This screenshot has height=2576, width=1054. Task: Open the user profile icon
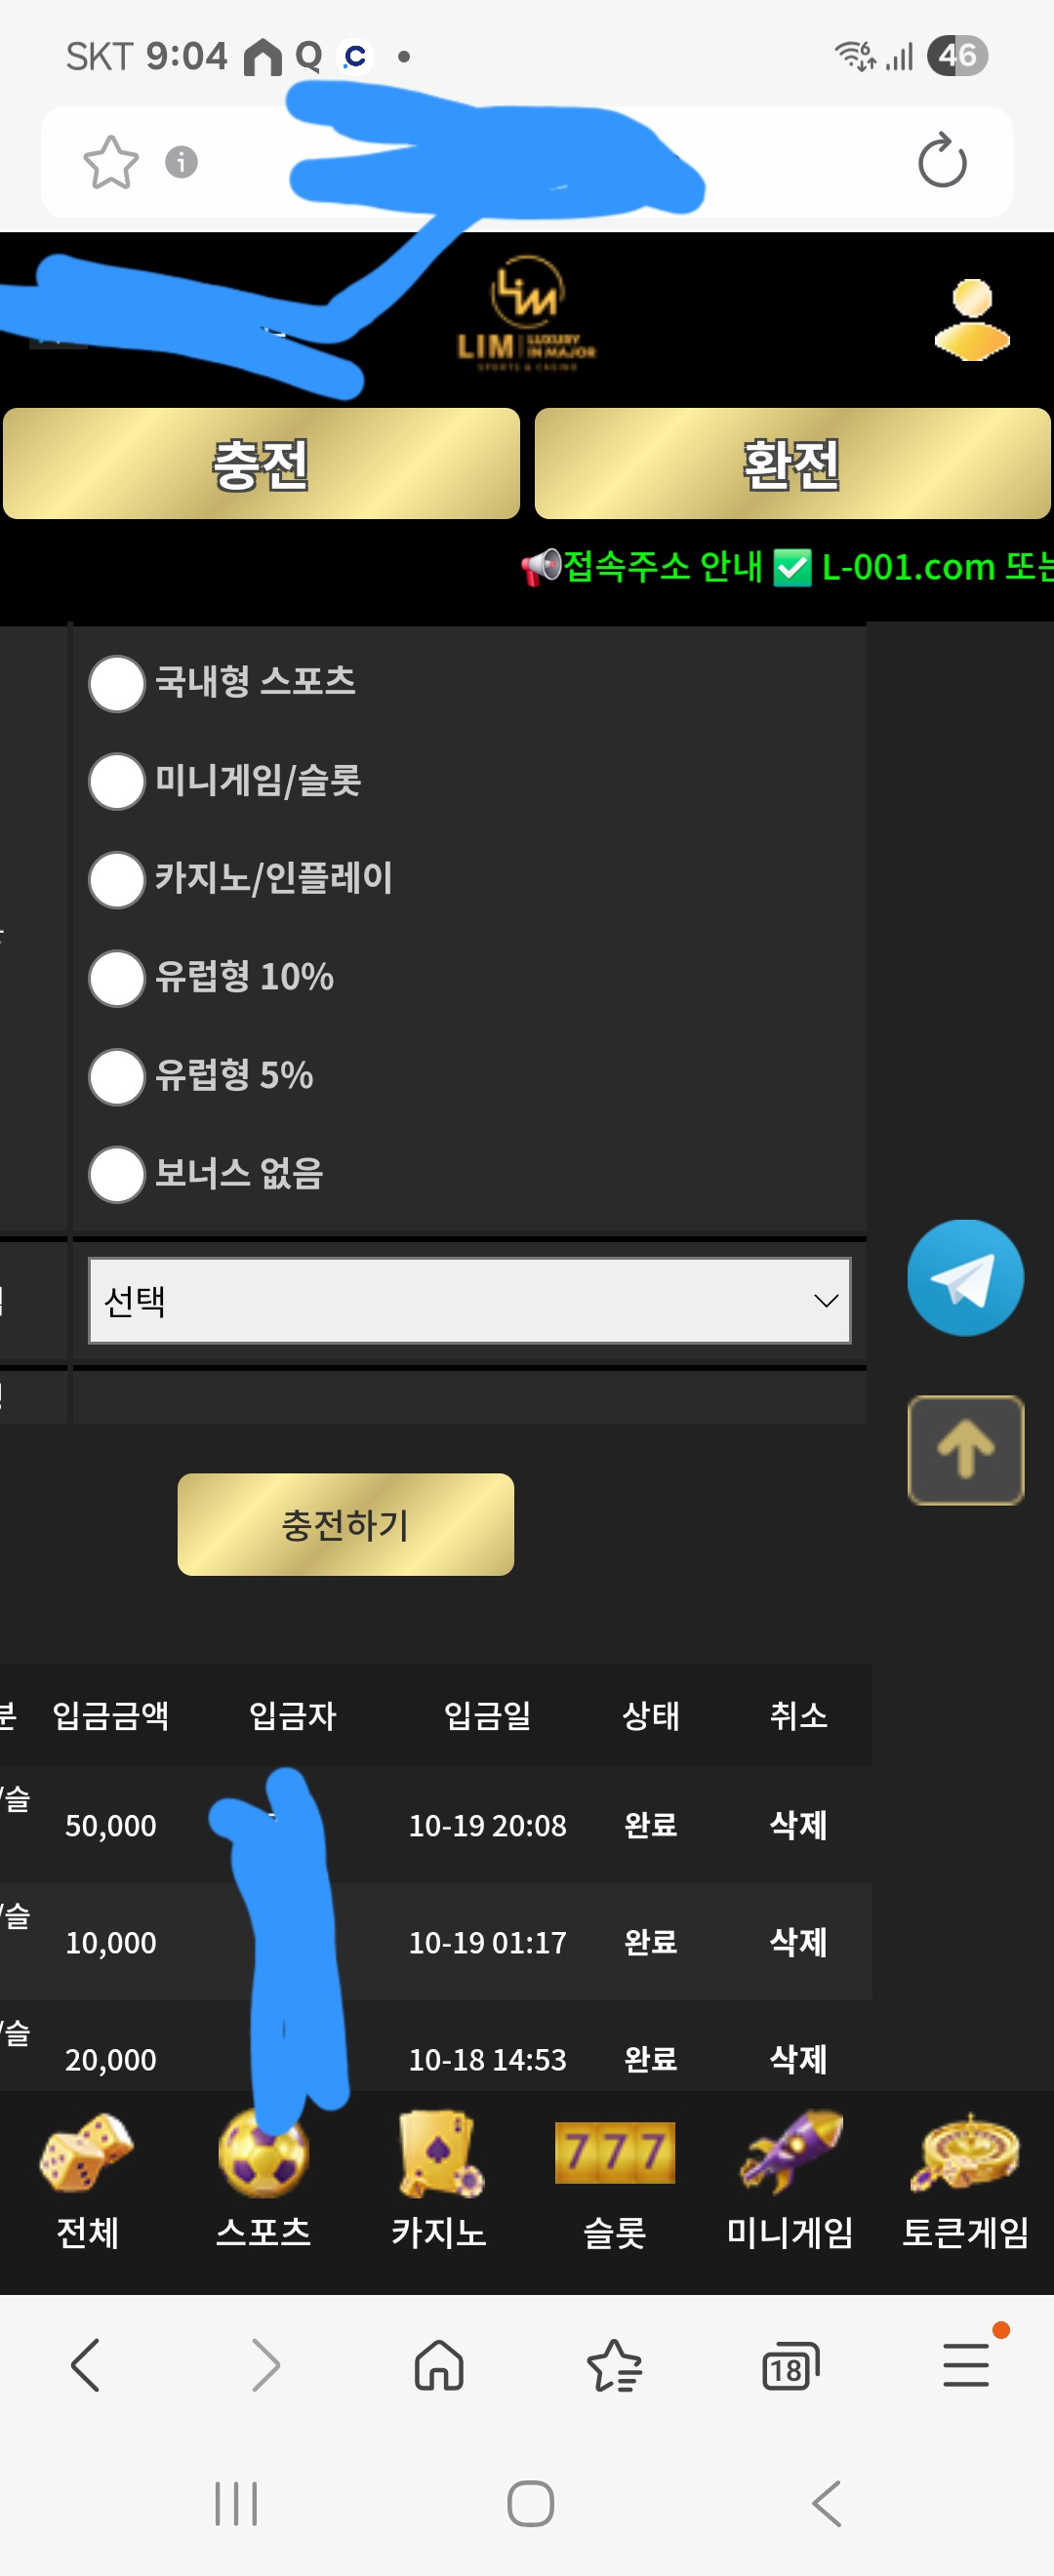[971, 320]
